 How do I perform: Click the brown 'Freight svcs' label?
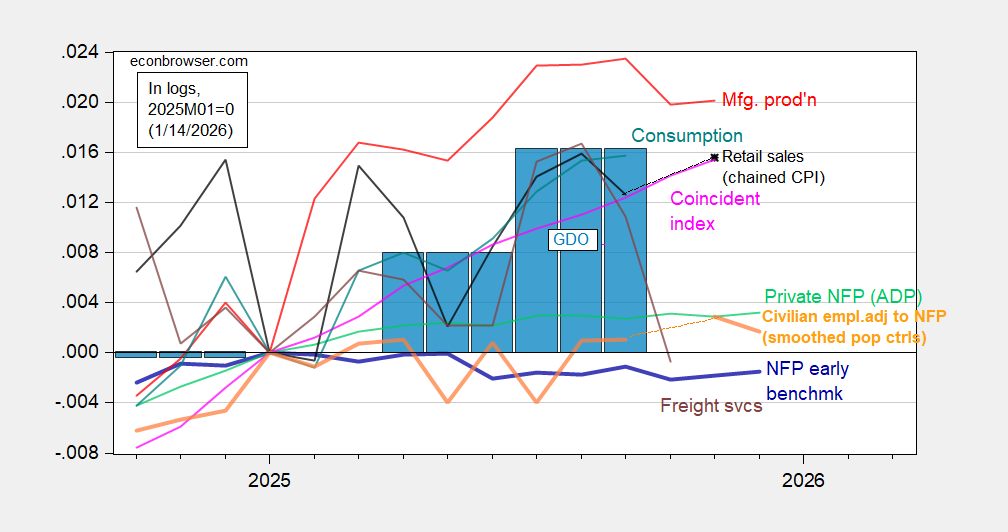coord(711,406)
